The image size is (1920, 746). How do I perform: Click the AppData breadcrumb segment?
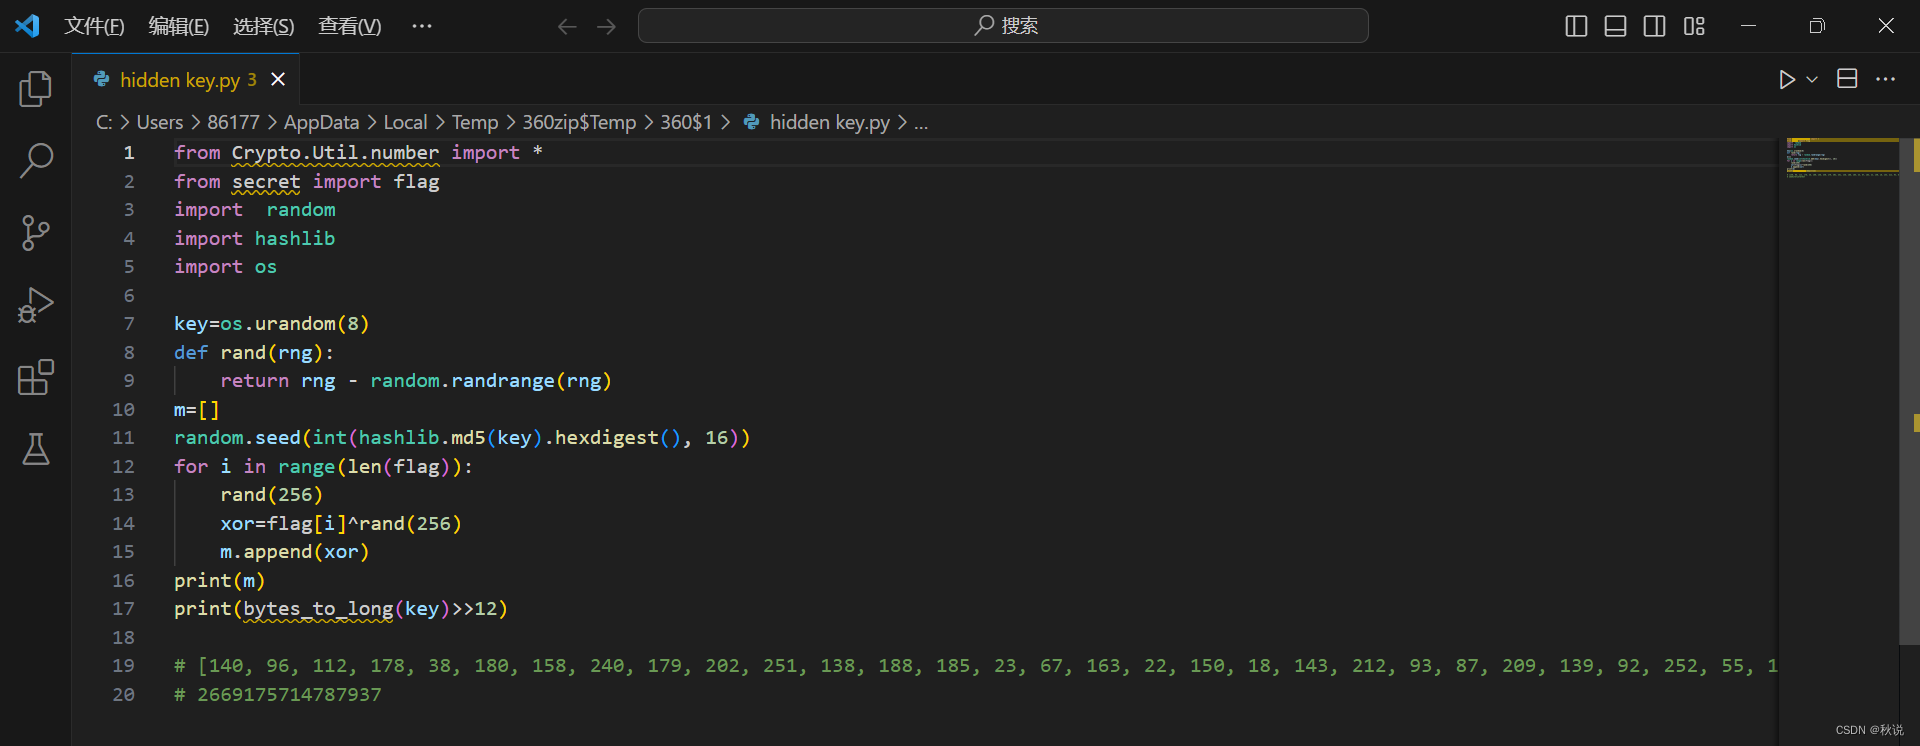pyautogui.click(x=321, y=122)
